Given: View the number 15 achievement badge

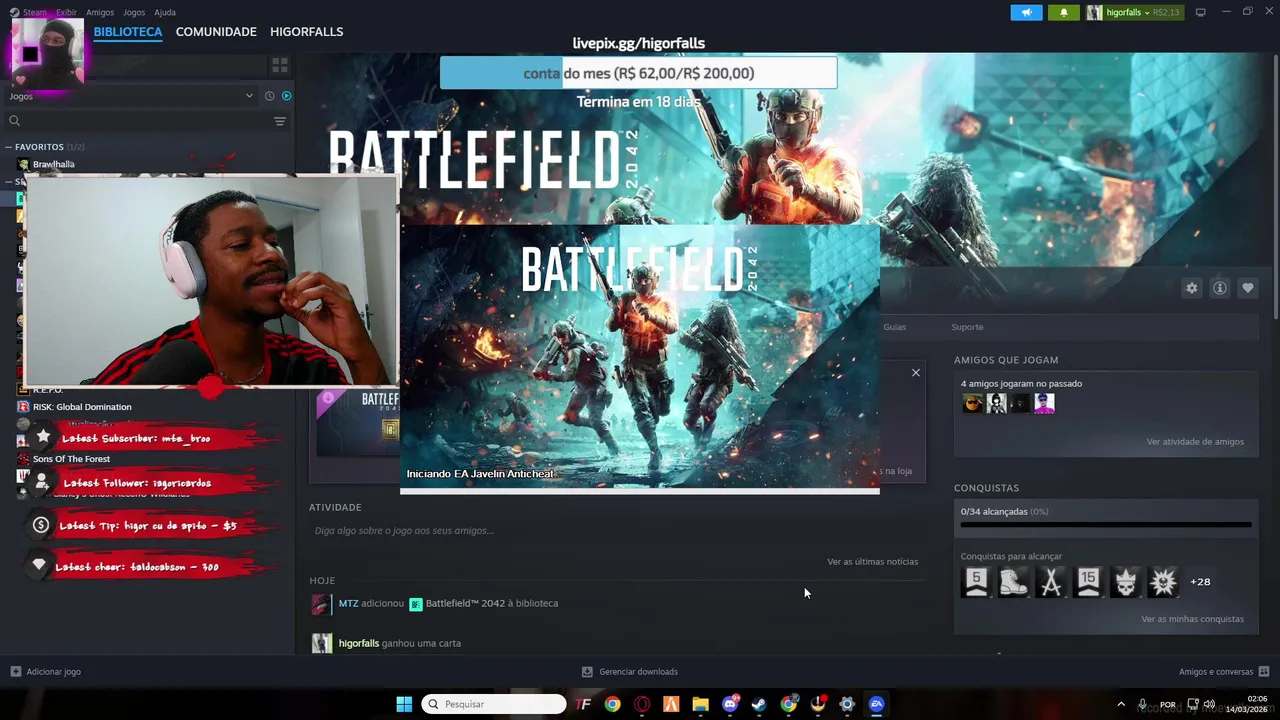Looking at the screenshot, I should [x=1088, y=582].
